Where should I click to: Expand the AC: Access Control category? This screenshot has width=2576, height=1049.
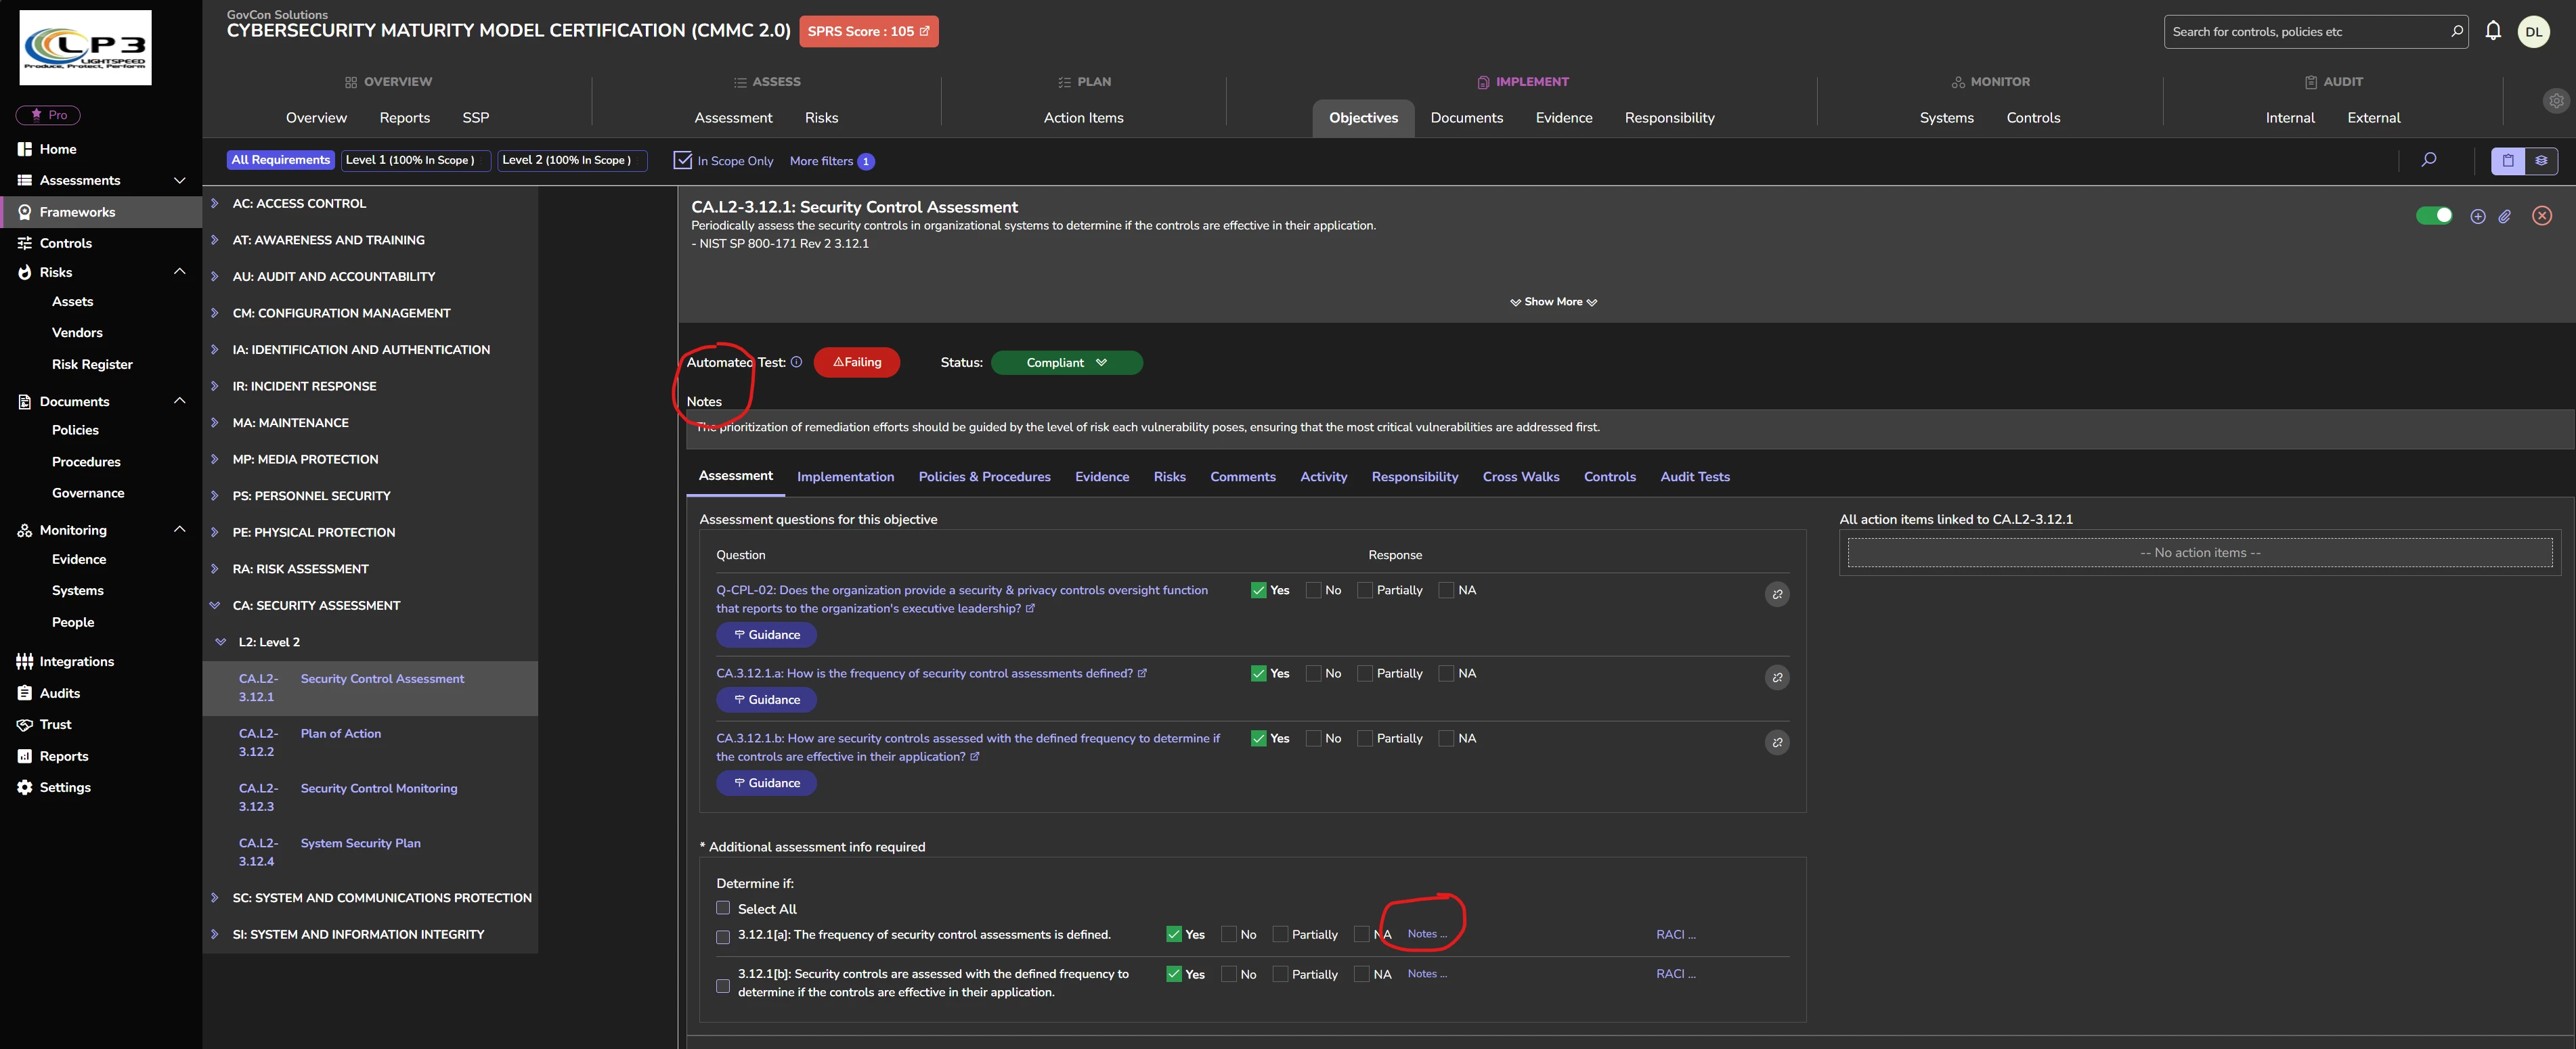[x=215, y=203]
